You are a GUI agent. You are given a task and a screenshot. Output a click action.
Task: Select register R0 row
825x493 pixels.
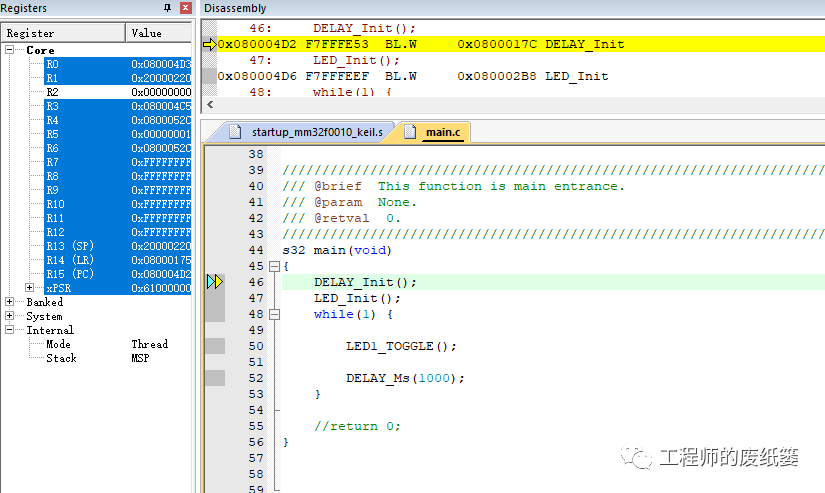point(117,64)
